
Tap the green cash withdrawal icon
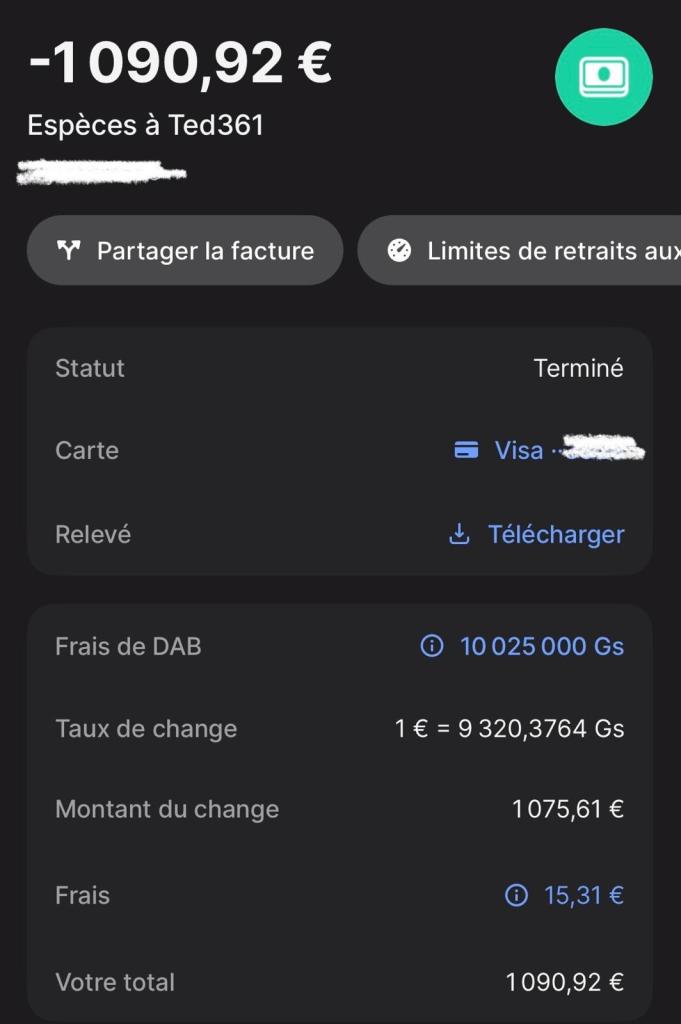603,77
